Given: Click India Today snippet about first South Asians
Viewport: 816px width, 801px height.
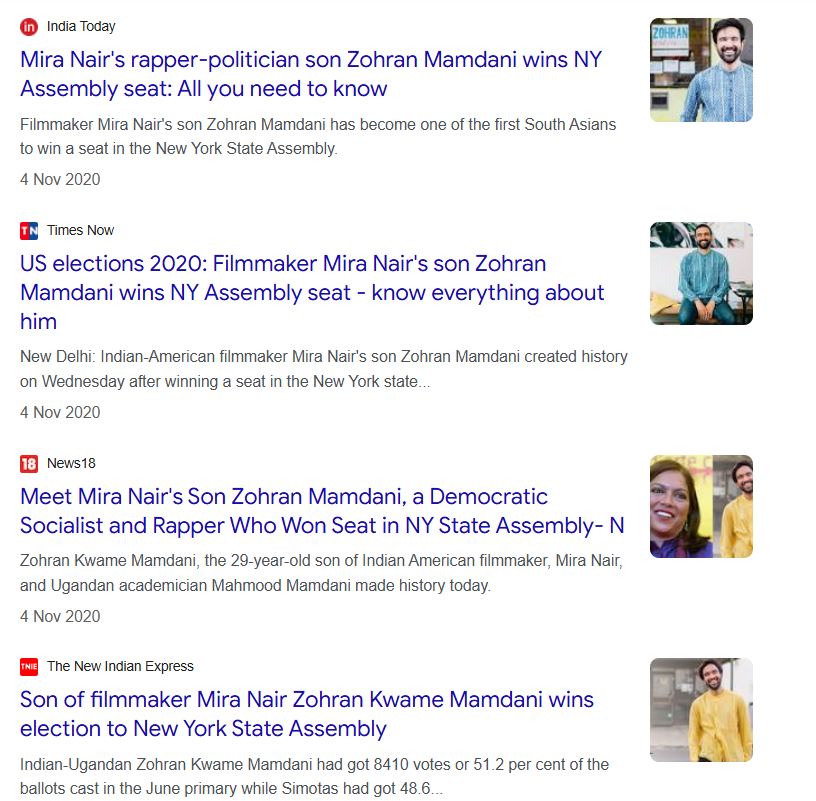Looking at the screenshot, I should [317, 137].
